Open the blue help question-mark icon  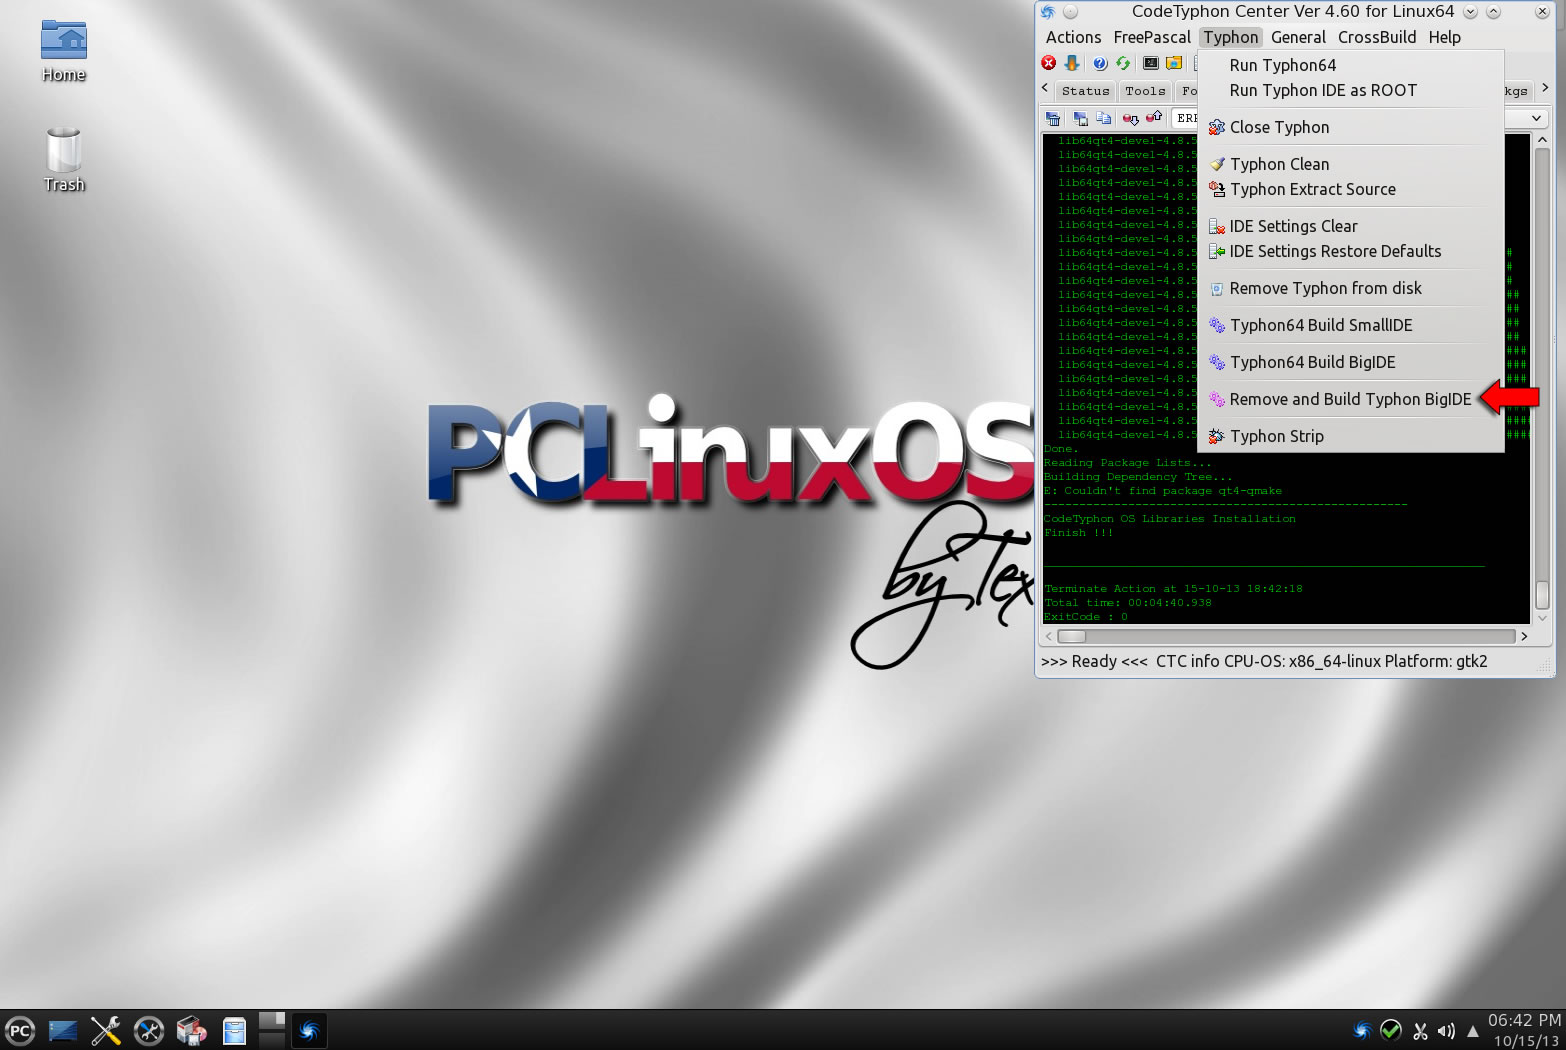1100,63
